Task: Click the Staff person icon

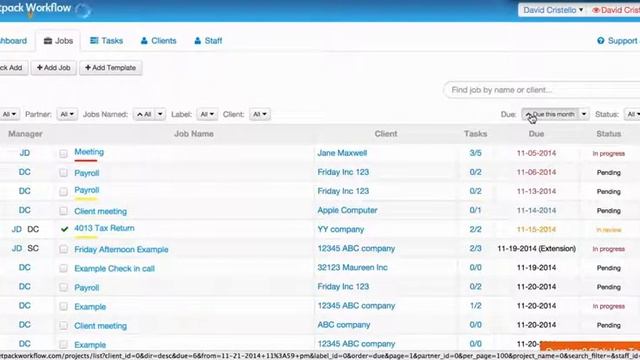Action: tap(198, 41)
